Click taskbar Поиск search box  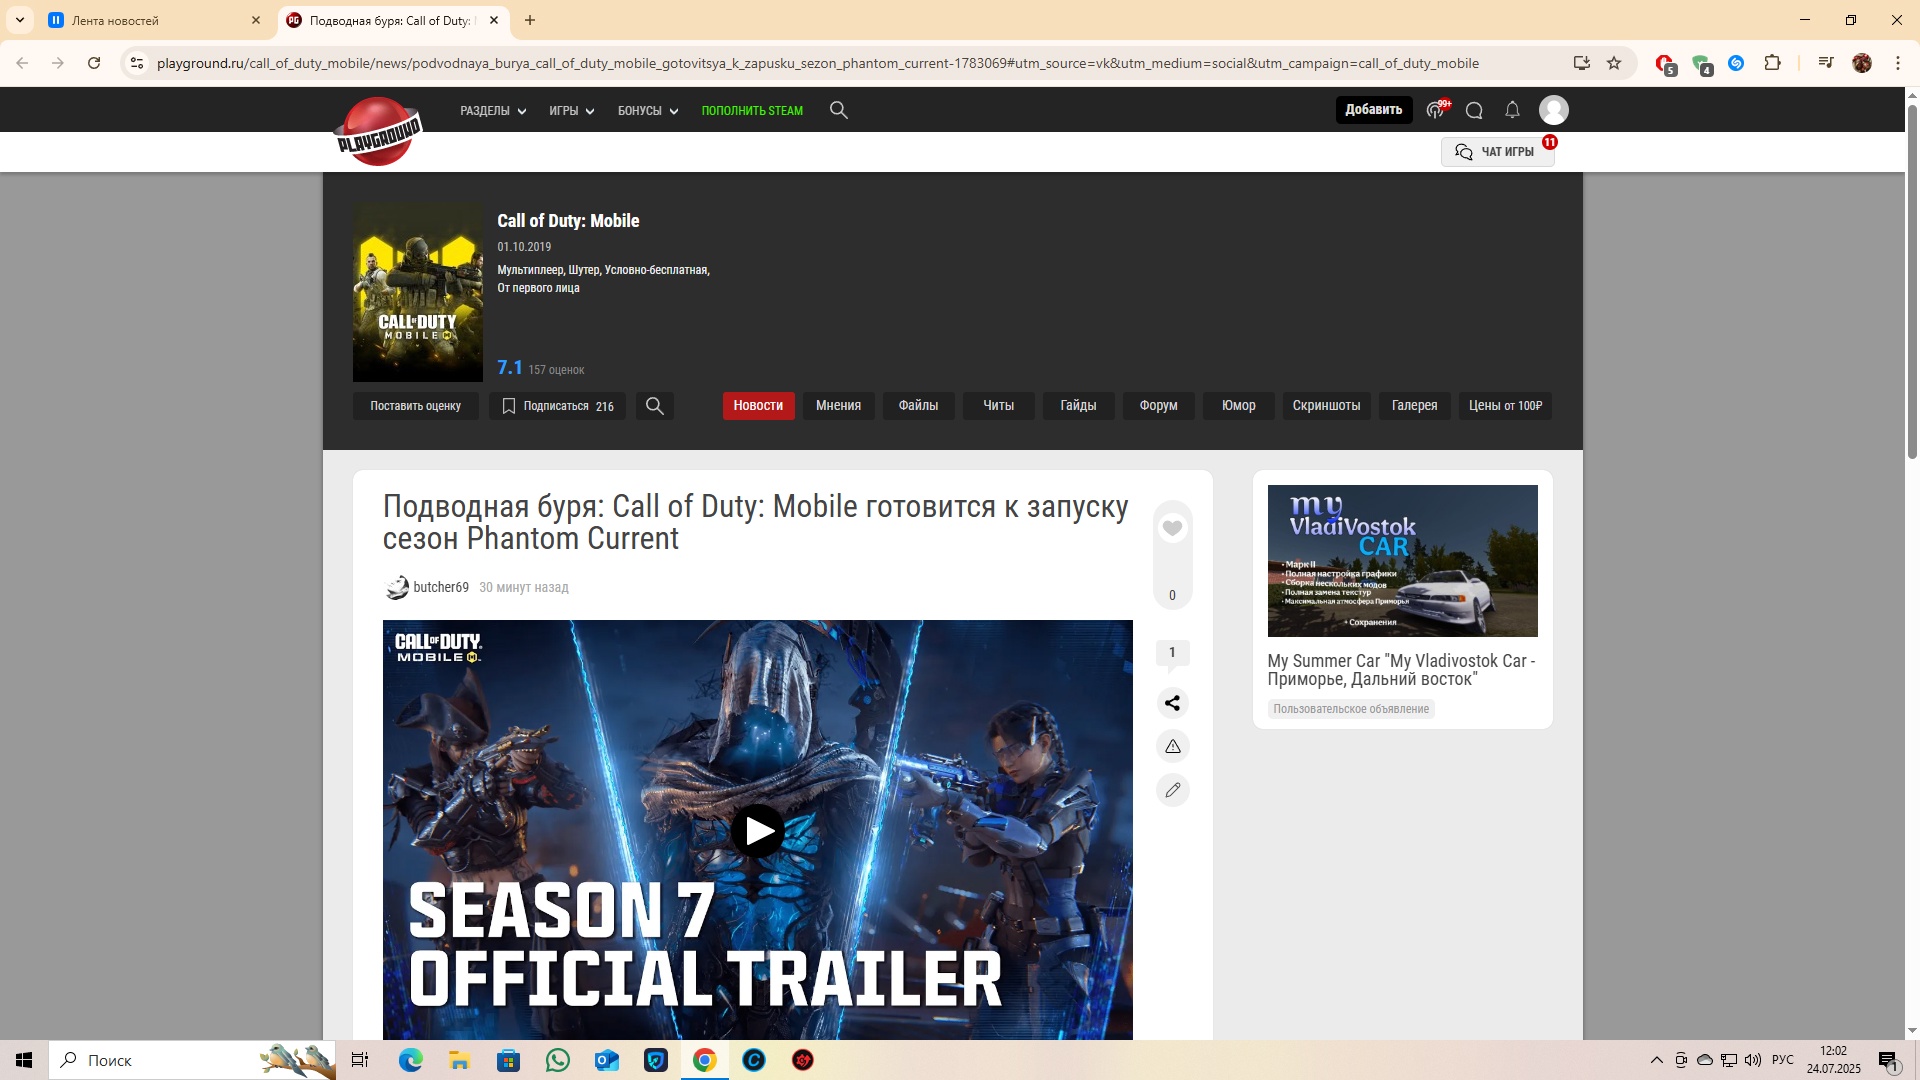[x=193, y=1060]
